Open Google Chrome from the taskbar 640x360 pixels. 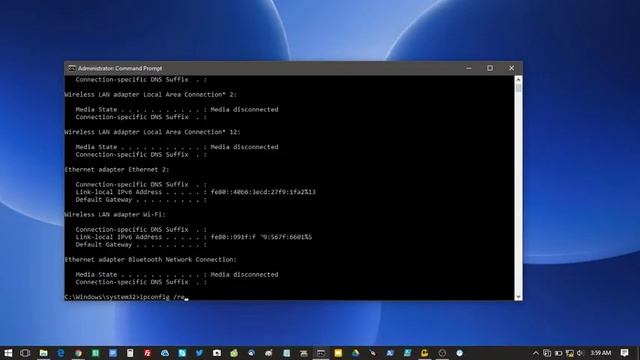coord(78,353)
